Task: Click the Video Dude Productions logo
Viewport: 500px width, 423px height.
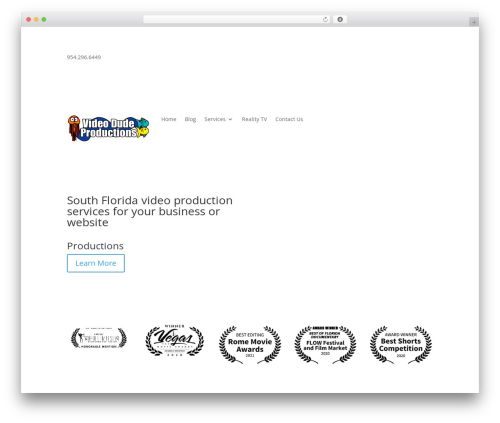Action: coord(108,128)
